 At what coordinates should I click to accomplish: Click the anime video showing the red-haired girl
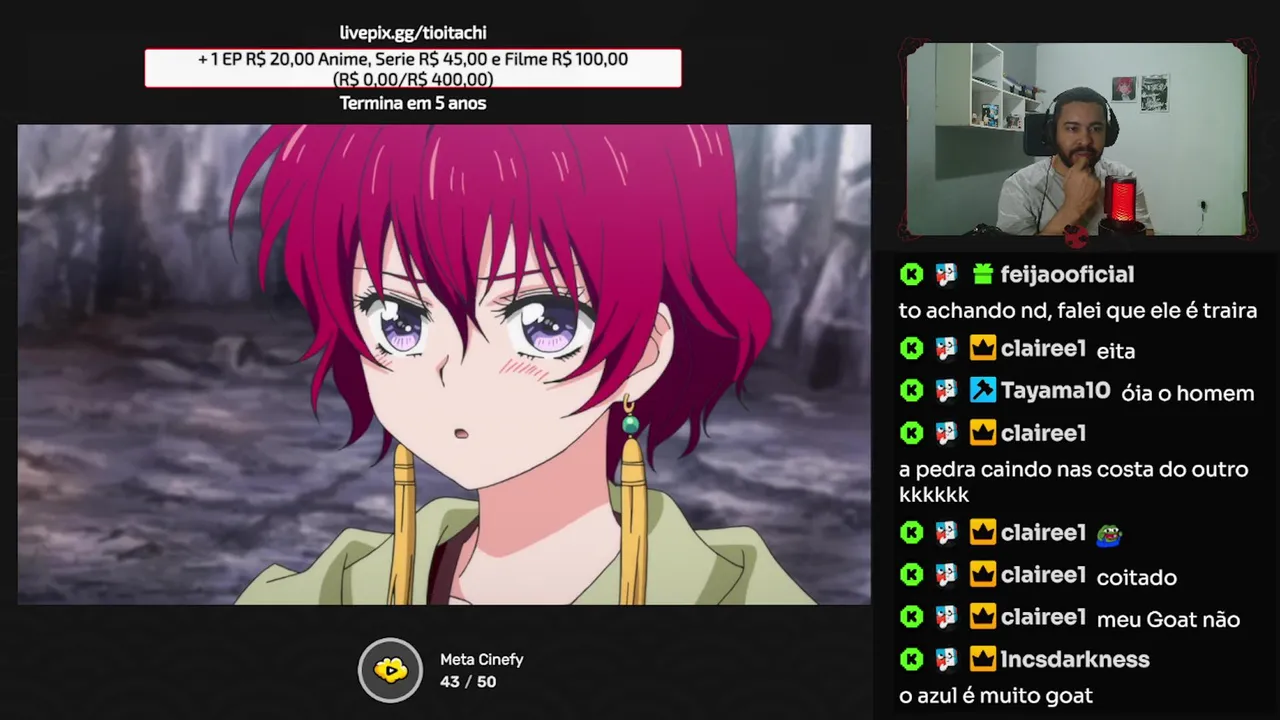point(444,364)
